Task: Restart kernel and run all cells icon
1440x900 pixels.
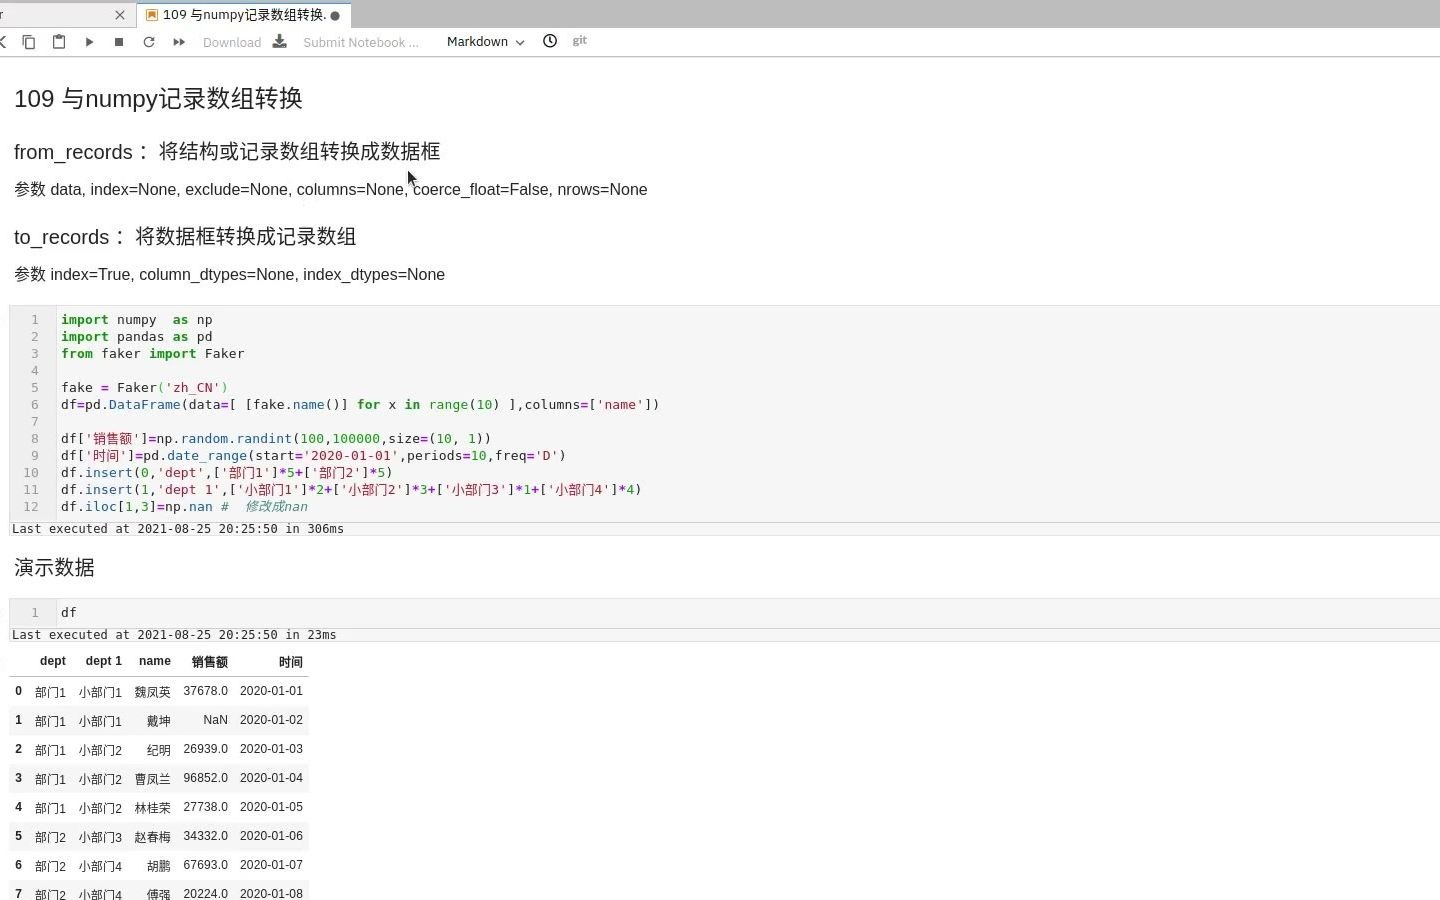Action: click(x=178, y=41)
